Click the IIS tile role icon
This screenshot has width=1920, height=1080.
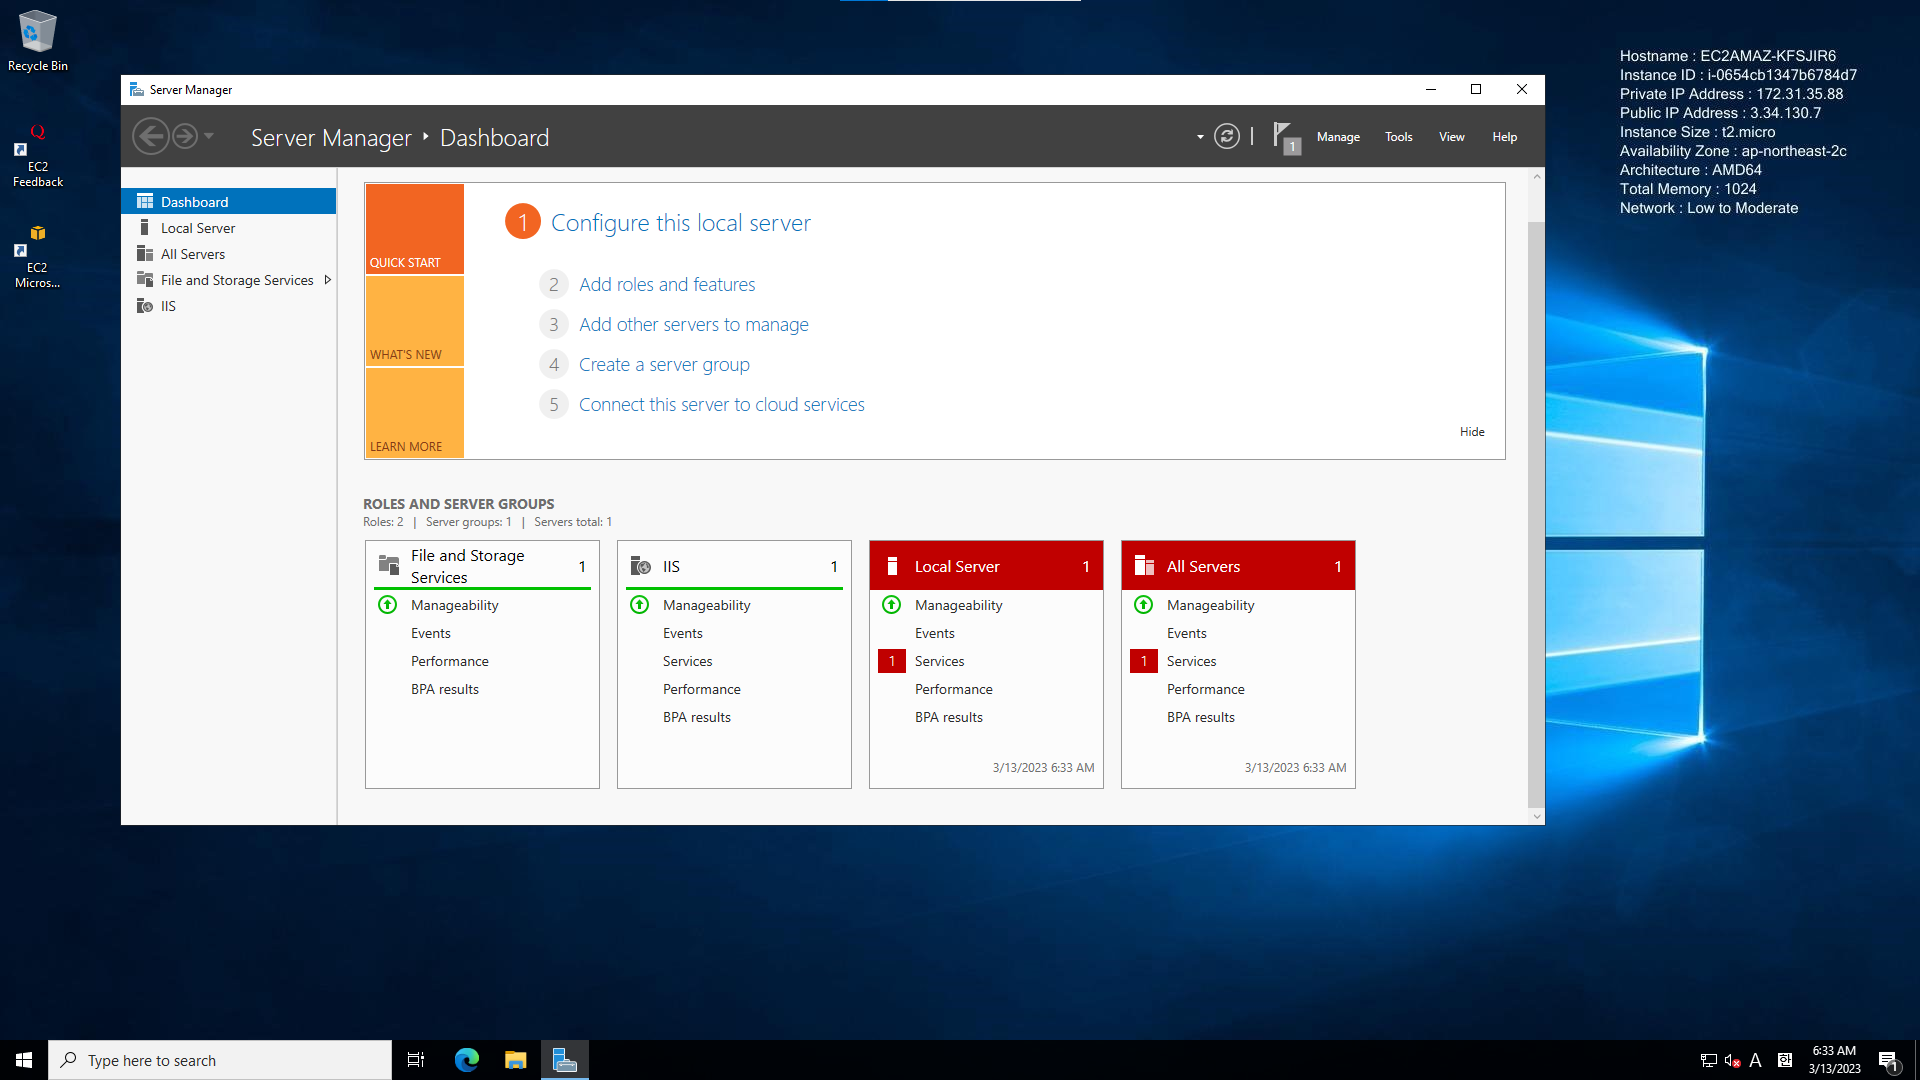[641, 566]
